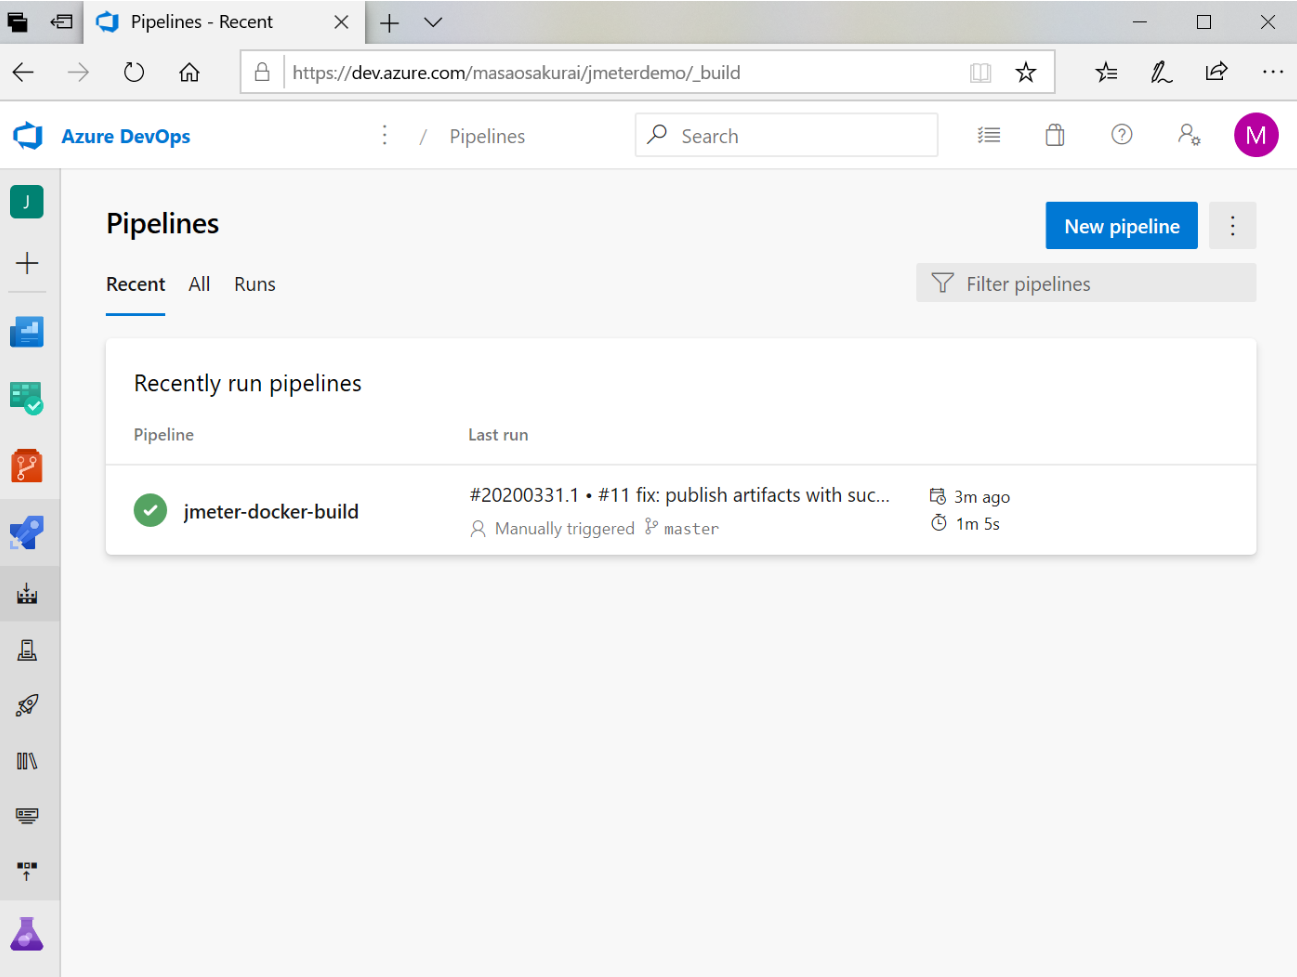Open Releases rocket icon in sidebar

tap(27, 706)
